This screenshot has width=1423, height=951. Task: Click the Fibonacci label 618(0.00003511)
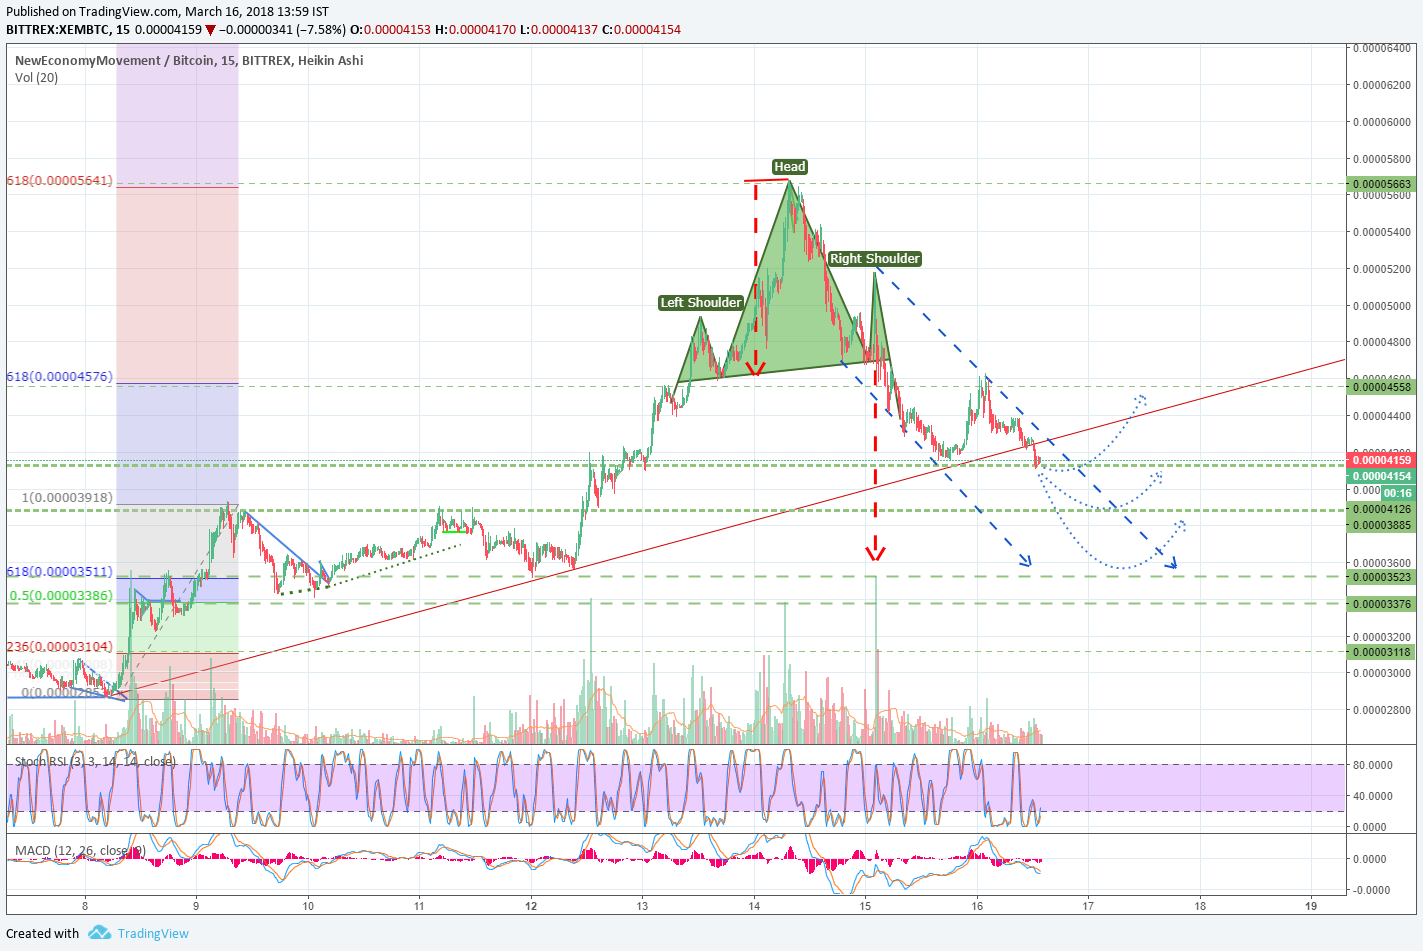coord(60,572)
